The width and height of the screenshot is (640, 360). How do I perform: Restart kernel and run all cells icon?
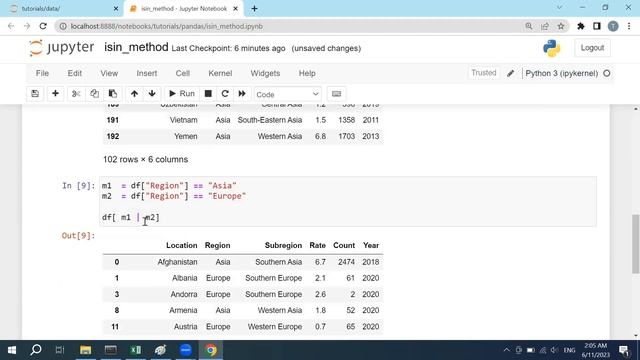[x=242, y=94]
